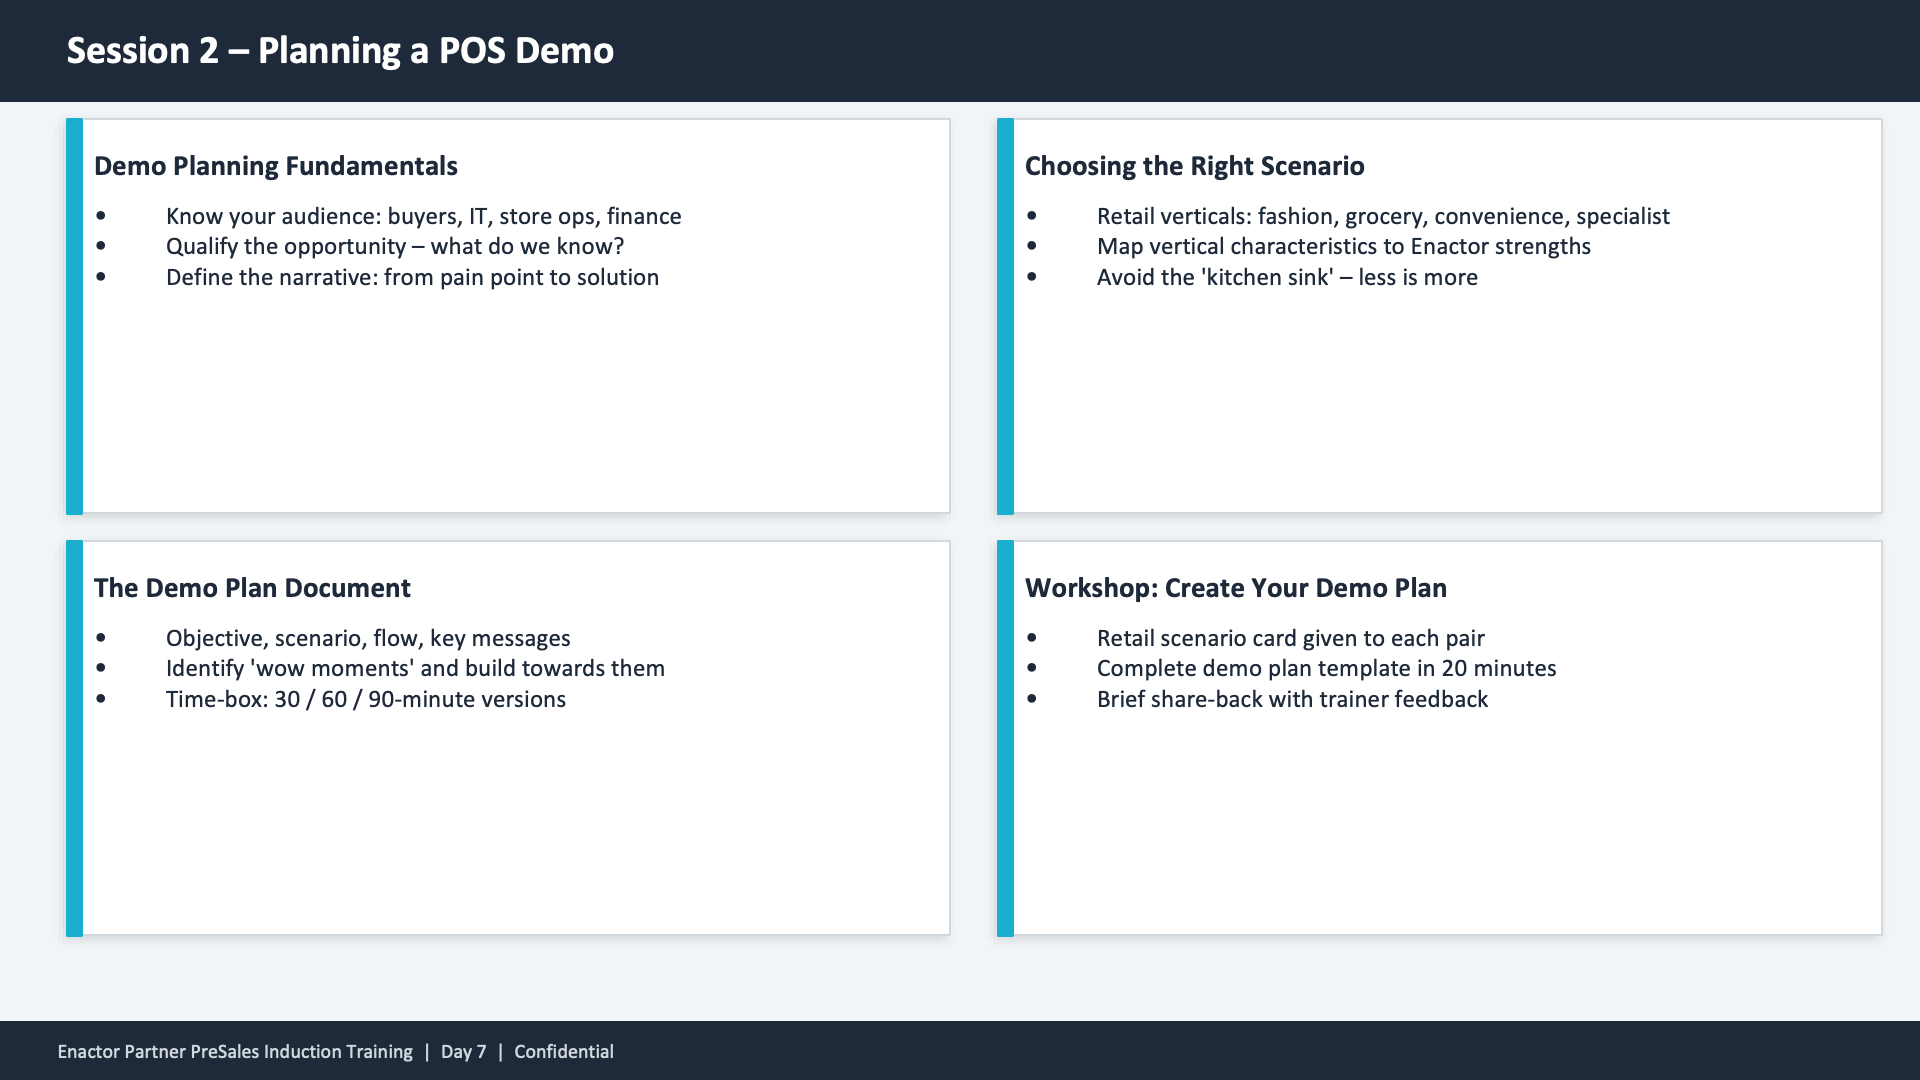Select the 'Demo Planning Fundamentals' heading

click(276, 167)
